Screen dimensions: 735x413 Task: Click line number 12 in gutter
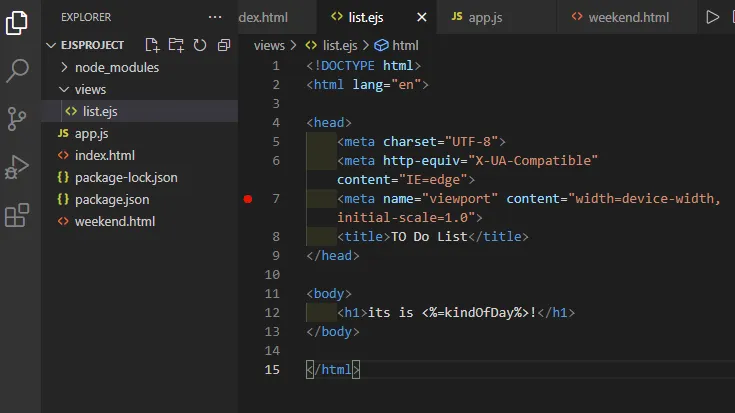click(x=272, y=313)
